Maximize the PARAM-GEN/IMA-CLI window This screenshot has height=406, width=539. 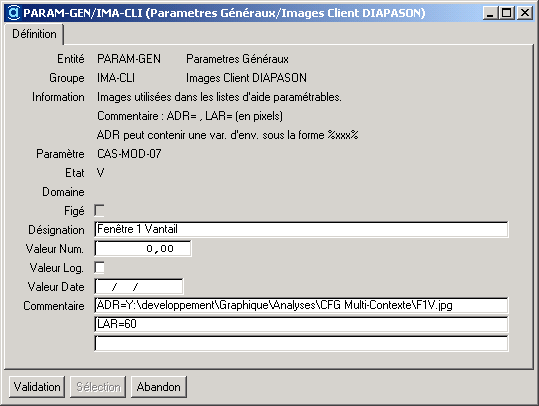[507, 13]
